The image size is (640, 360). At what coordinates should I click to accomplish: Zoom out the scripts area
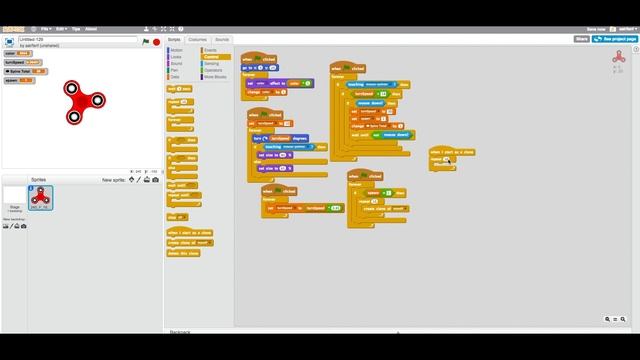[607, 319]
